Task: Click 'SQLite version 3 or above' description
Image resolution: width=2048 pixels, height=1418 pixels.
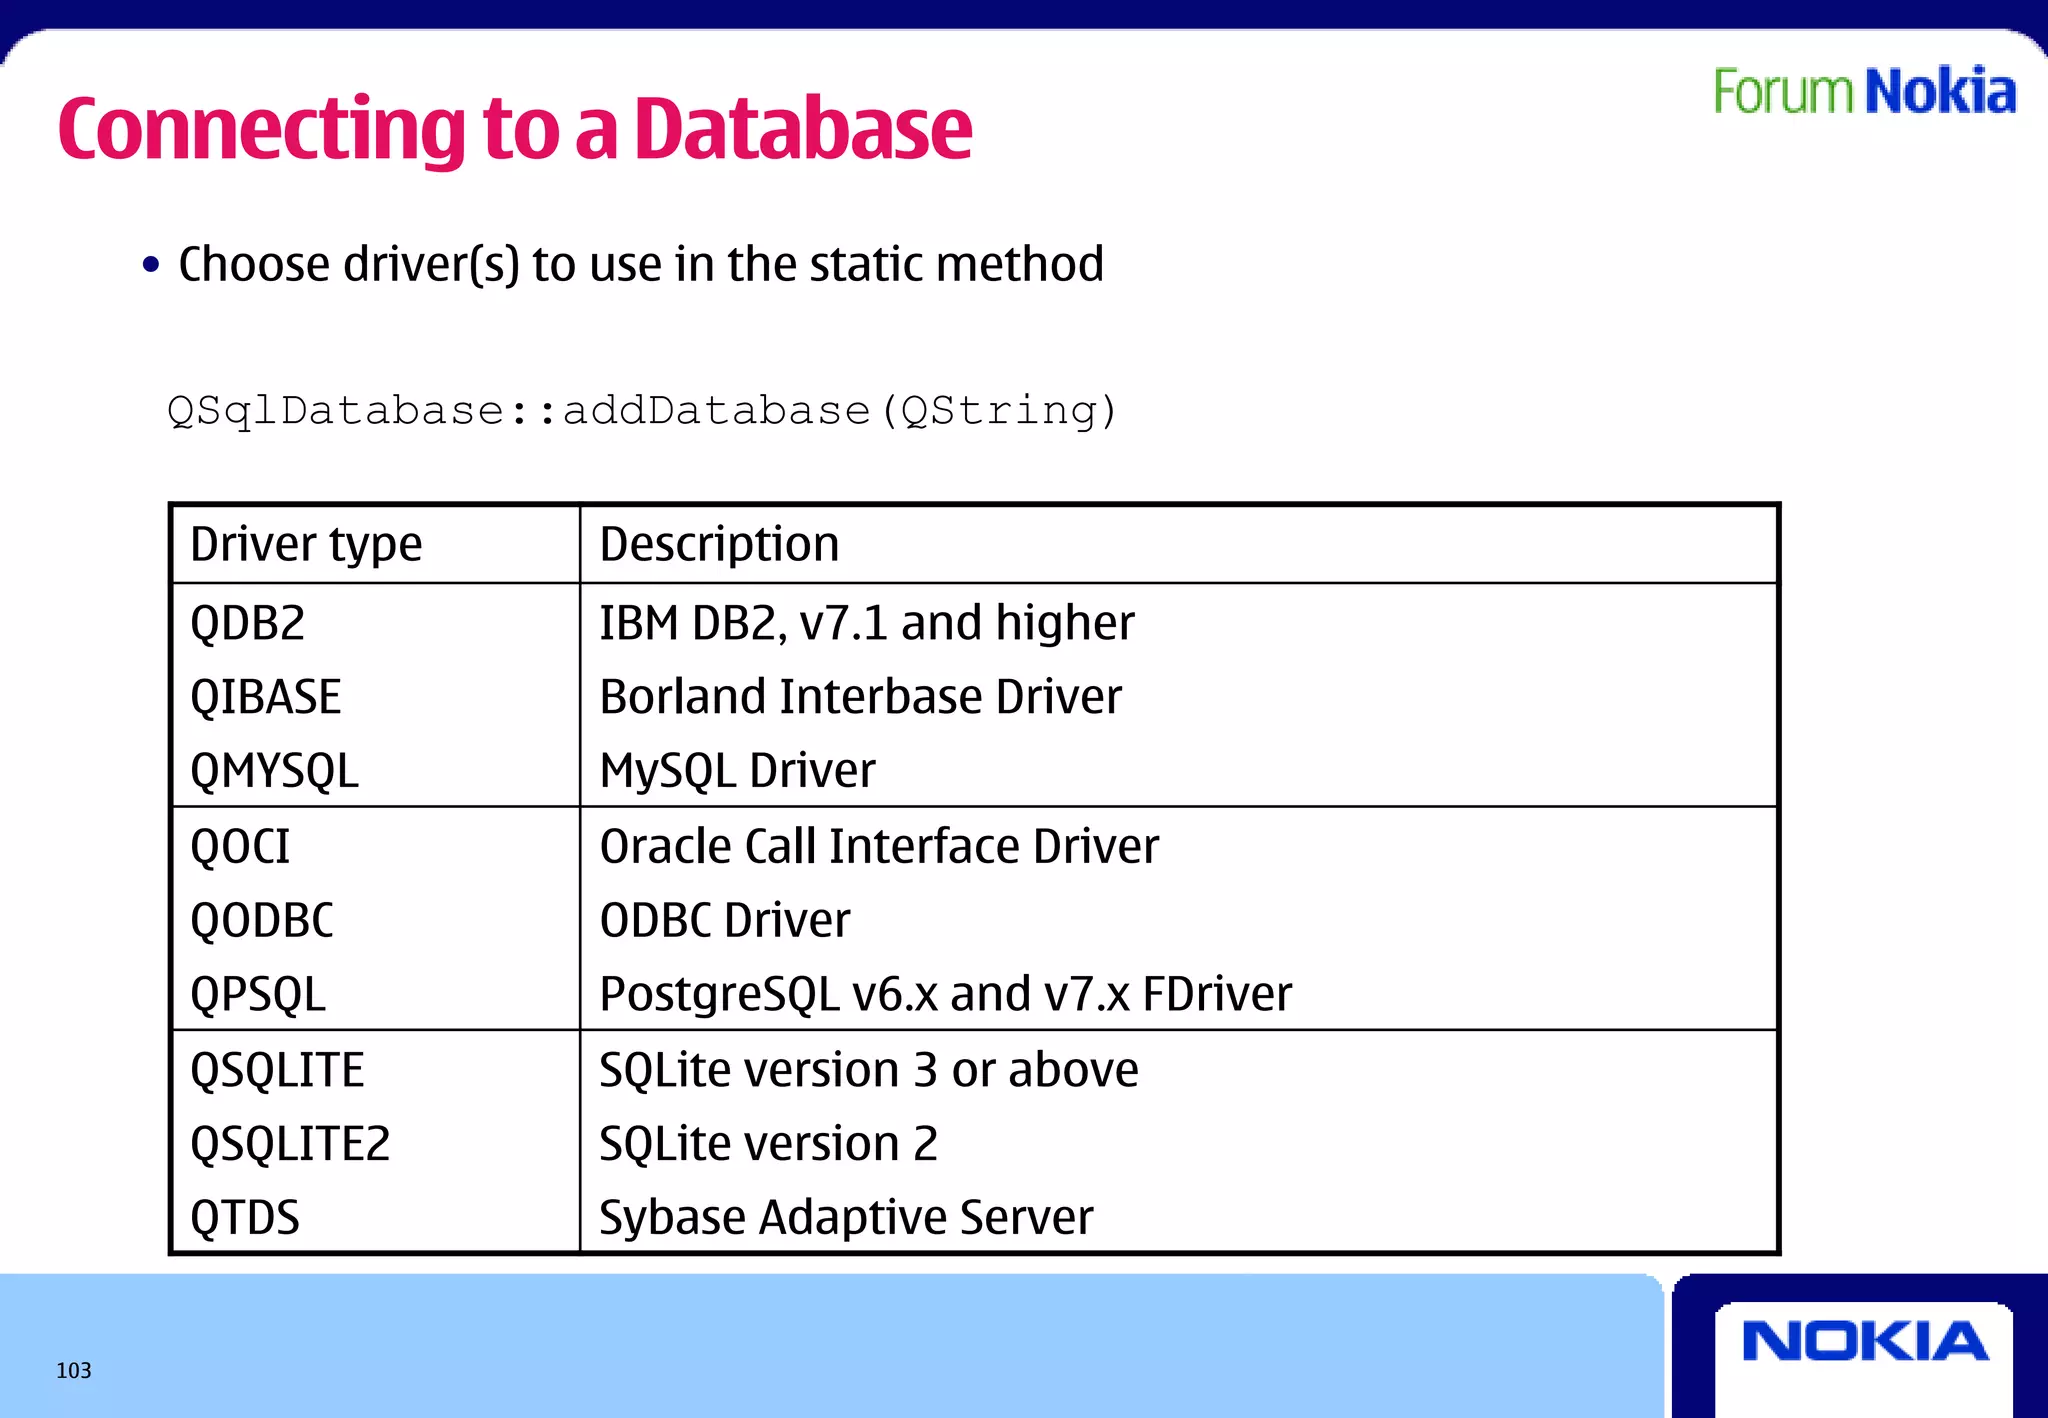Action: click(x=869, y=1070)
